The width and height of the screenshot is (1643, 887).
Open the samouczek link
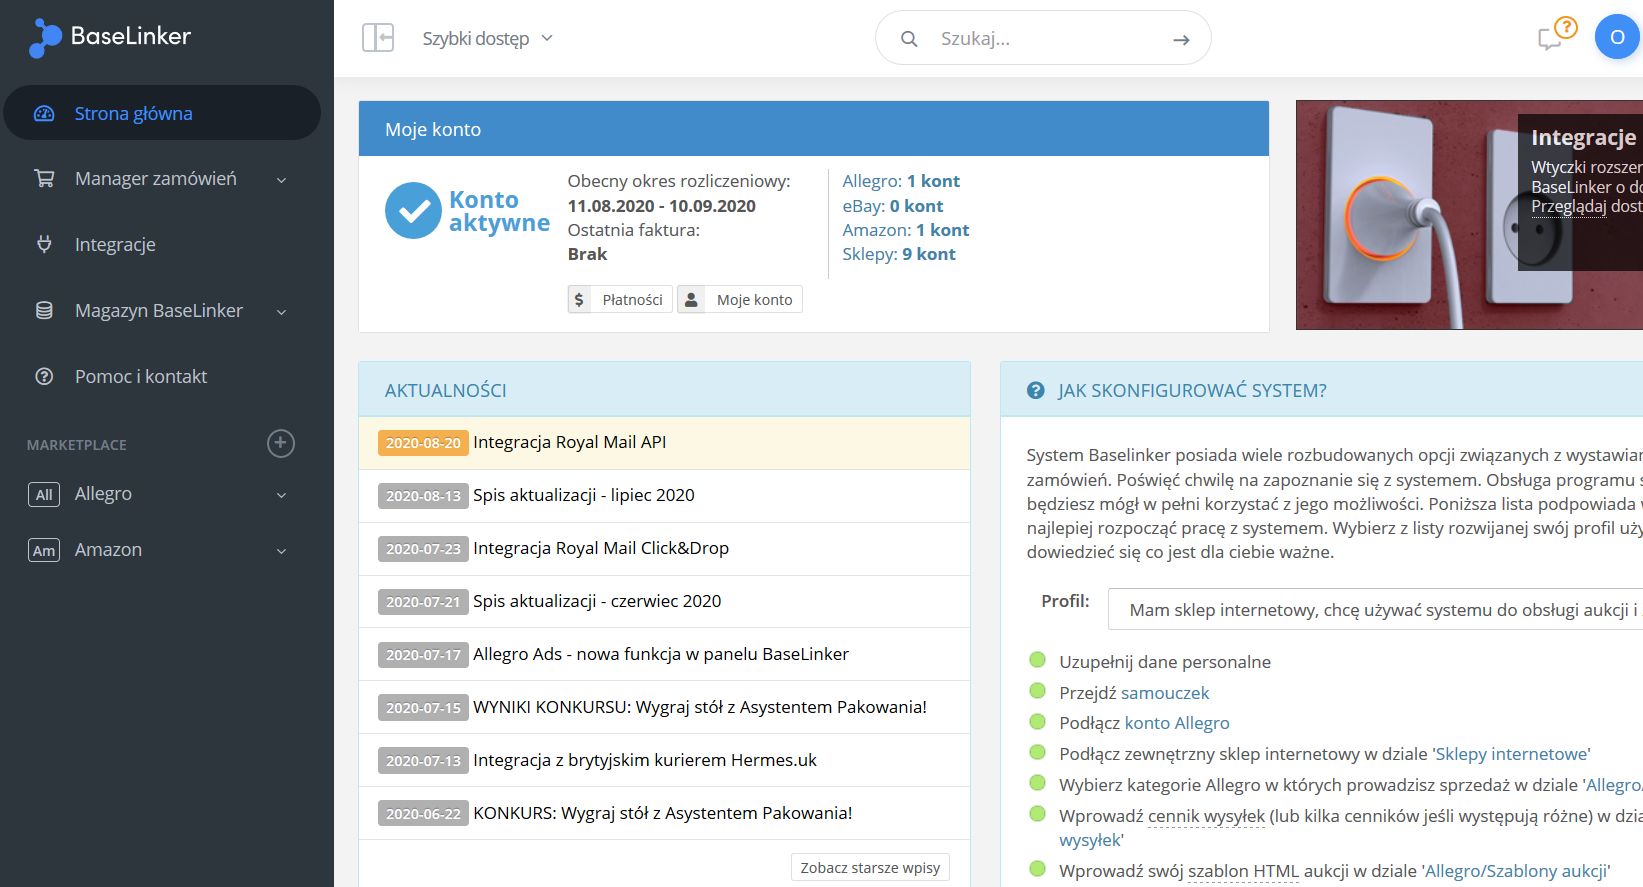[x=1165, y=692]
